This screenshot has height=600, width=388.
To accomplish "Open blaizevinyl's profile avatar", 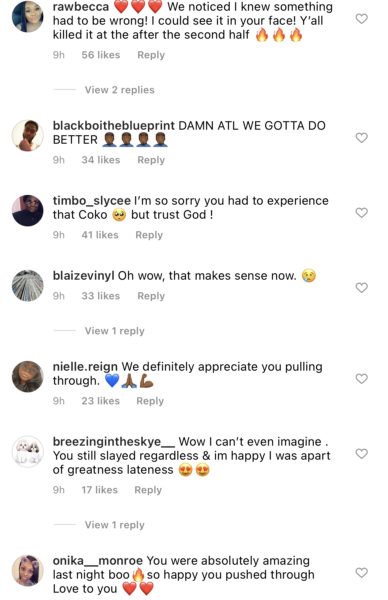I will point(28,285).
